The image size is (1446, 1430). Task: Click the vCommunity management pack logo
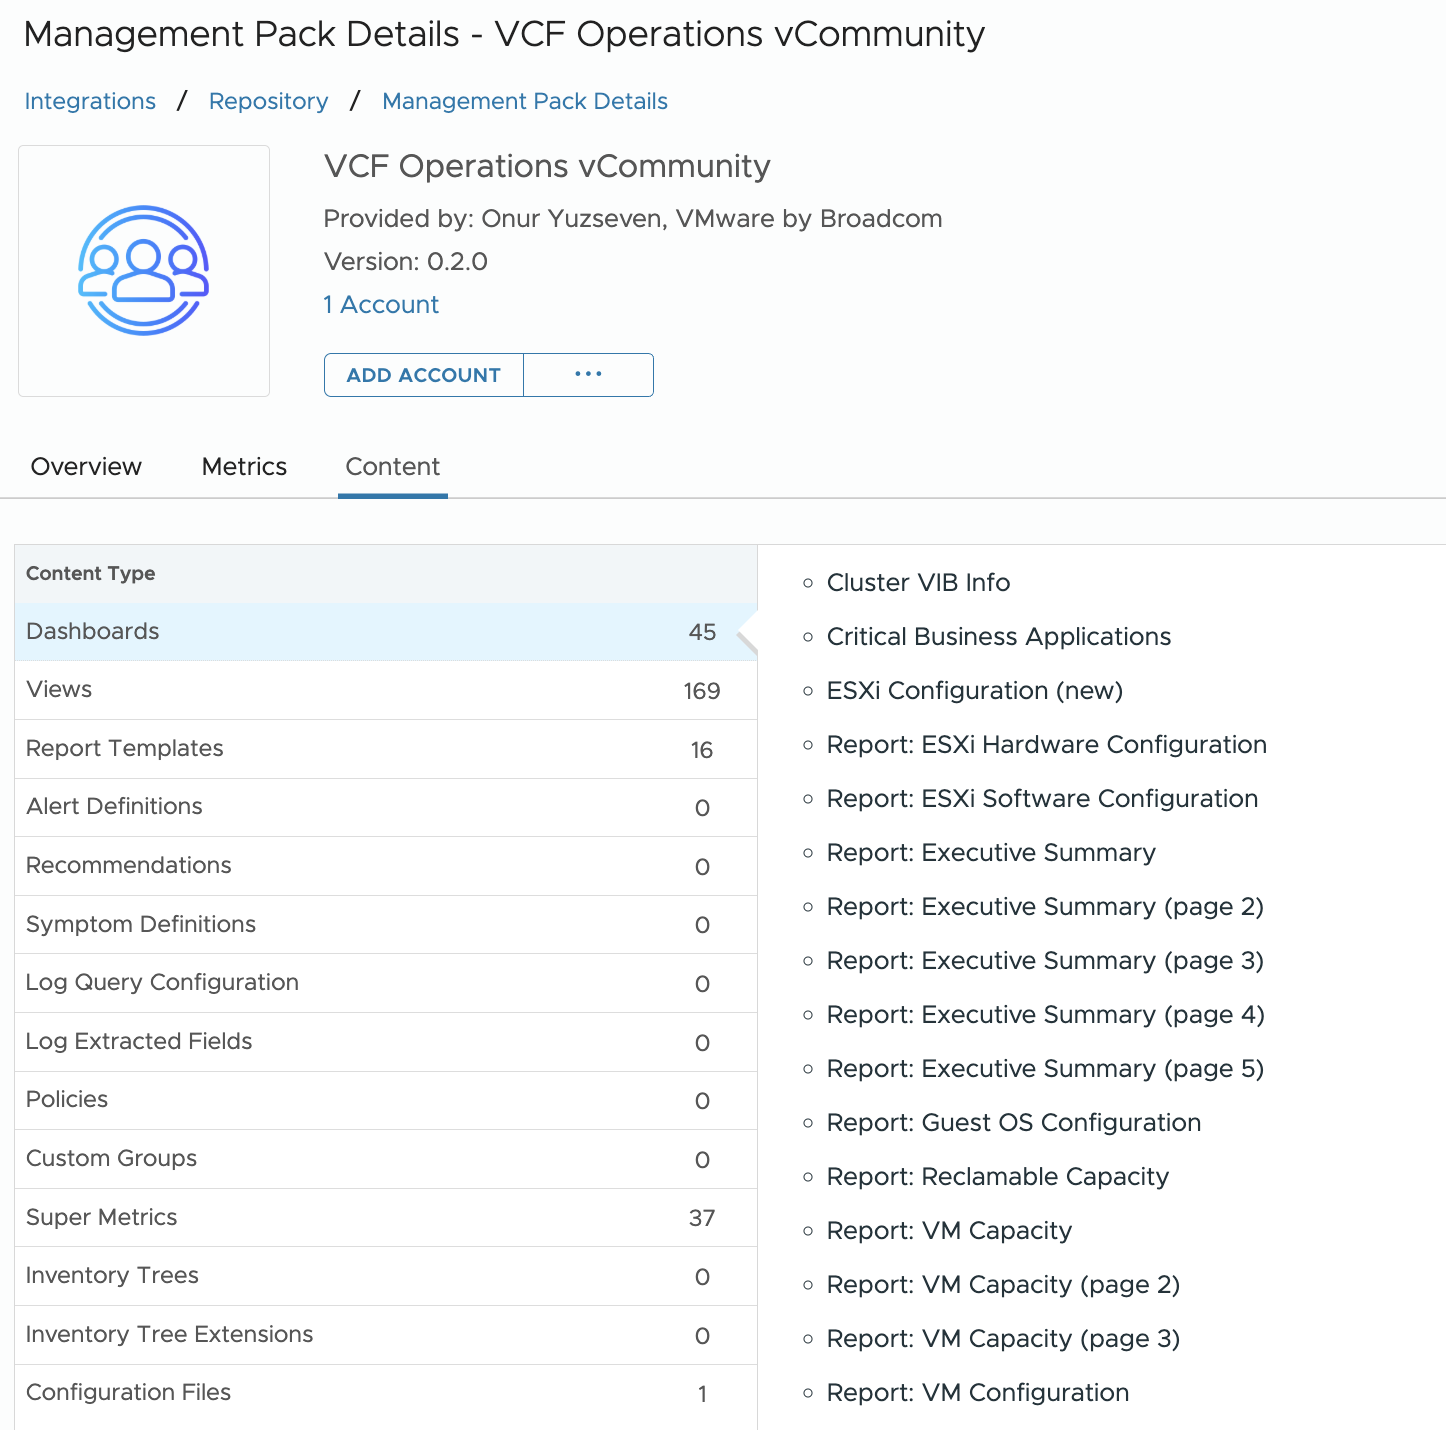pyautogui.click(x=144, y=270)
